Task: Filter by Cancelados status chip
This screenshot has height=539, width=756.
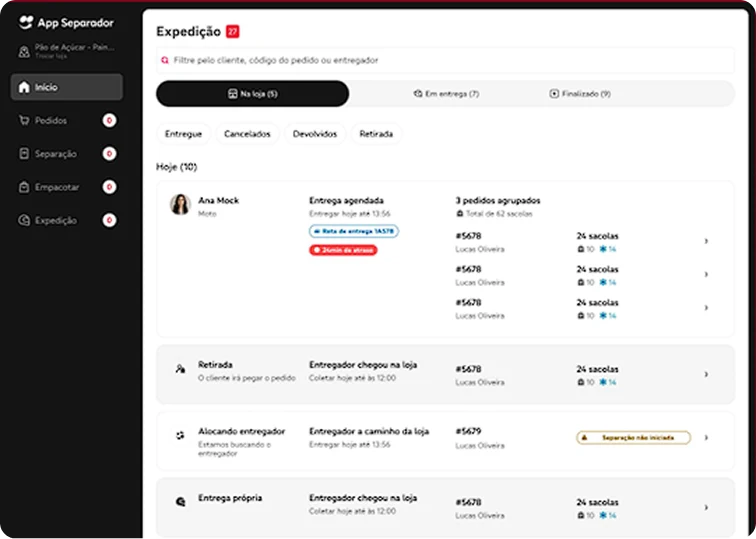Action: pos(247,133)
